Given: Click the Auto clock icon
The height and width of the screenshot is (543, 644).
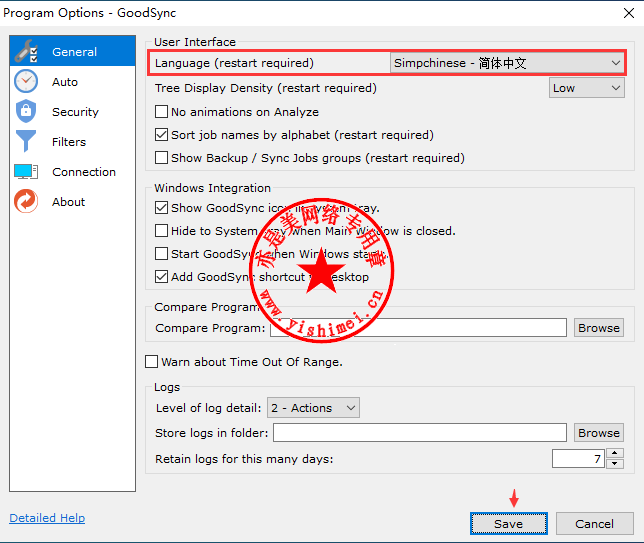Looking at the screenshot, I should [26, 81].
